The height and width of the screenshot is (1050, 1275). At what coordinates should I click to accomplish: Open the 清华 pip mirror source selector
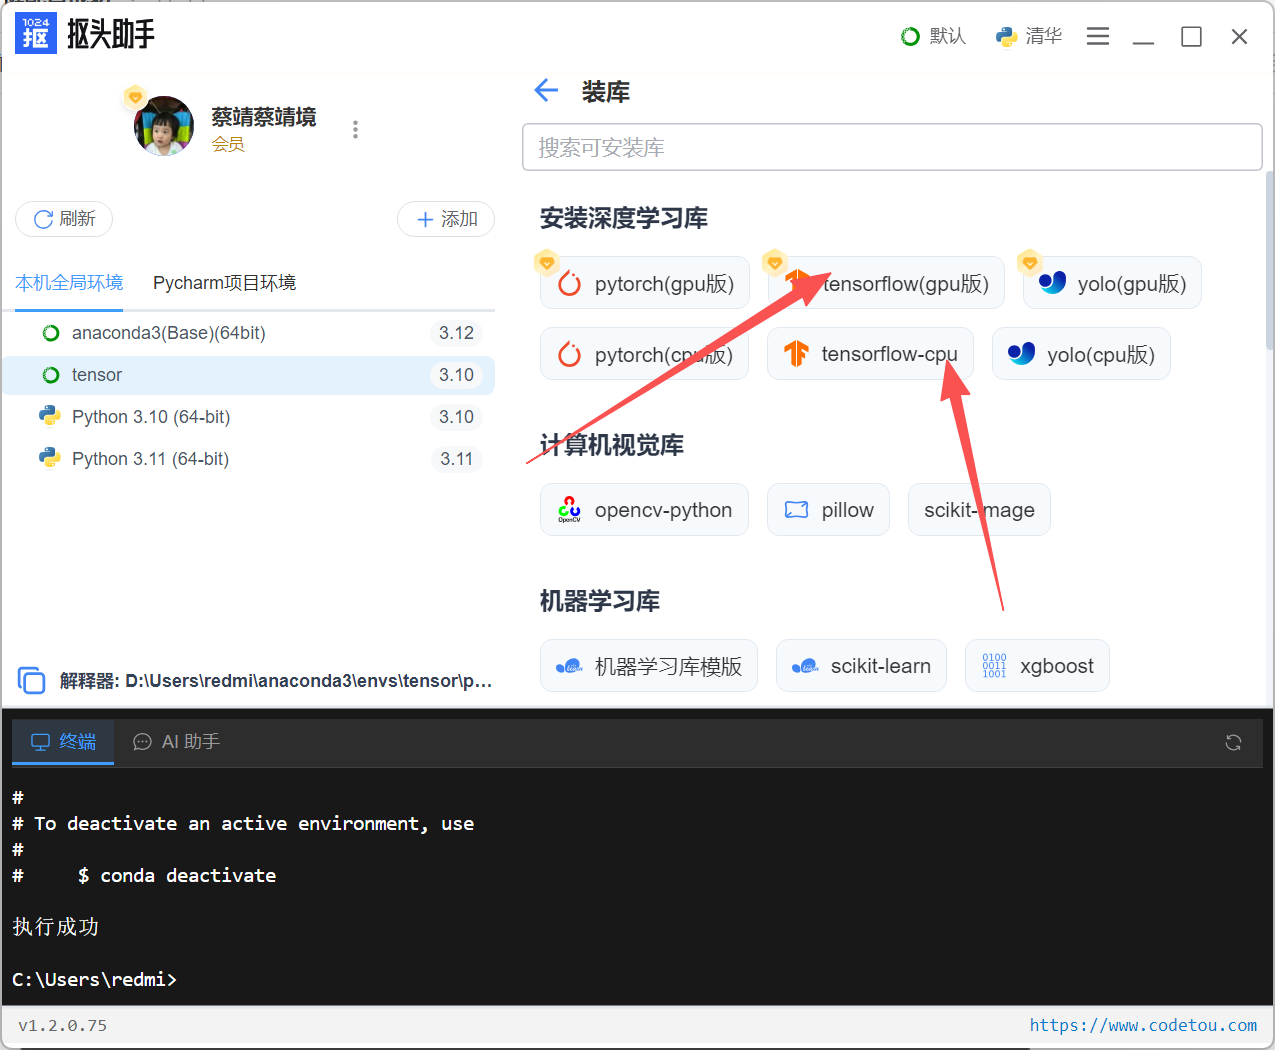(x=1029, y=36)
